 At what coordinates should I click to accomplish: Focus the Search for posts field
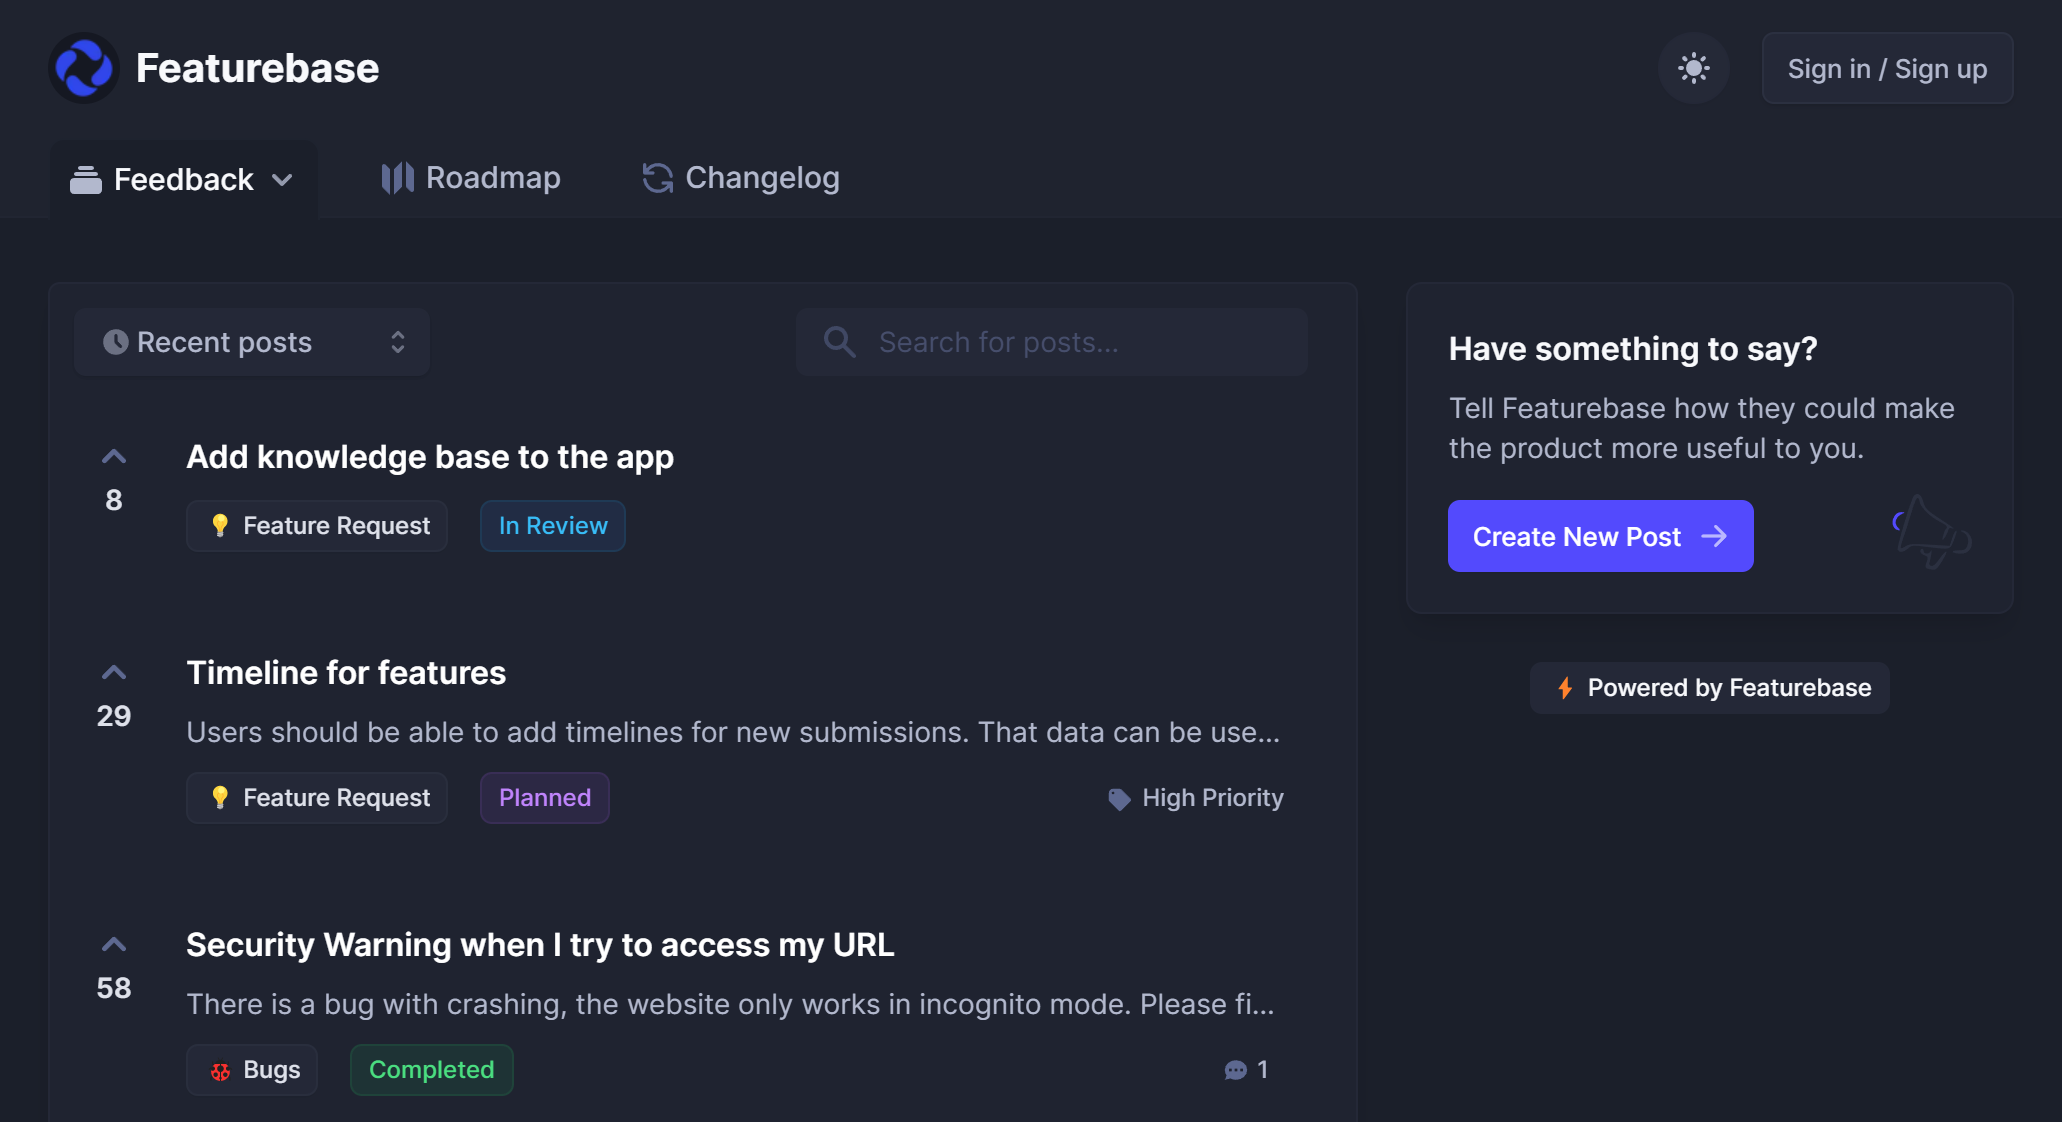coord(1052,342)
